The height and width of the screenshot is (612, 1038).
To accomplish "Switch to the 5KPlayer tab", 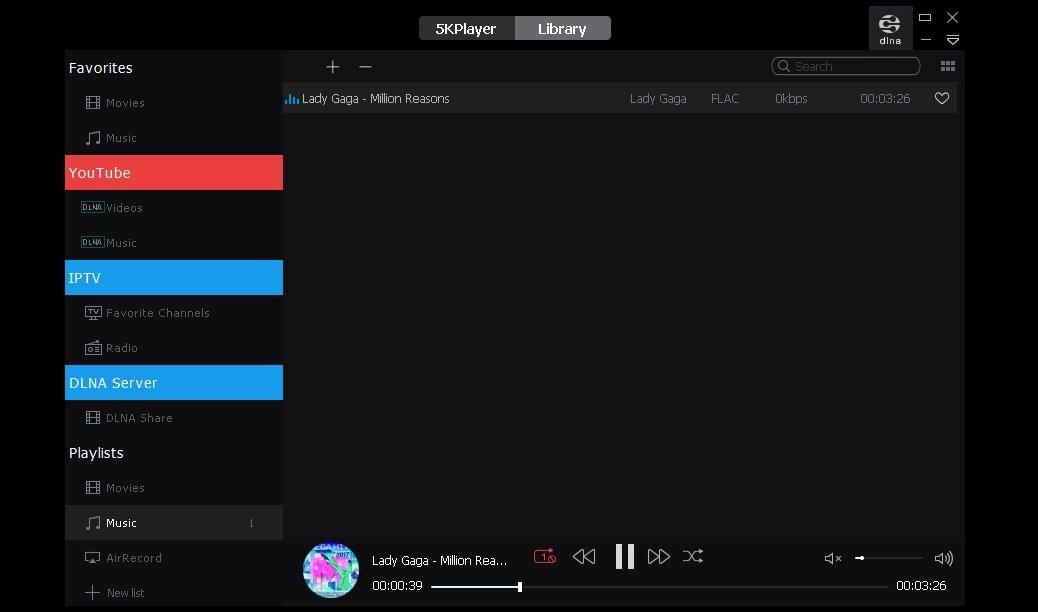I will [x=466, y=28].
